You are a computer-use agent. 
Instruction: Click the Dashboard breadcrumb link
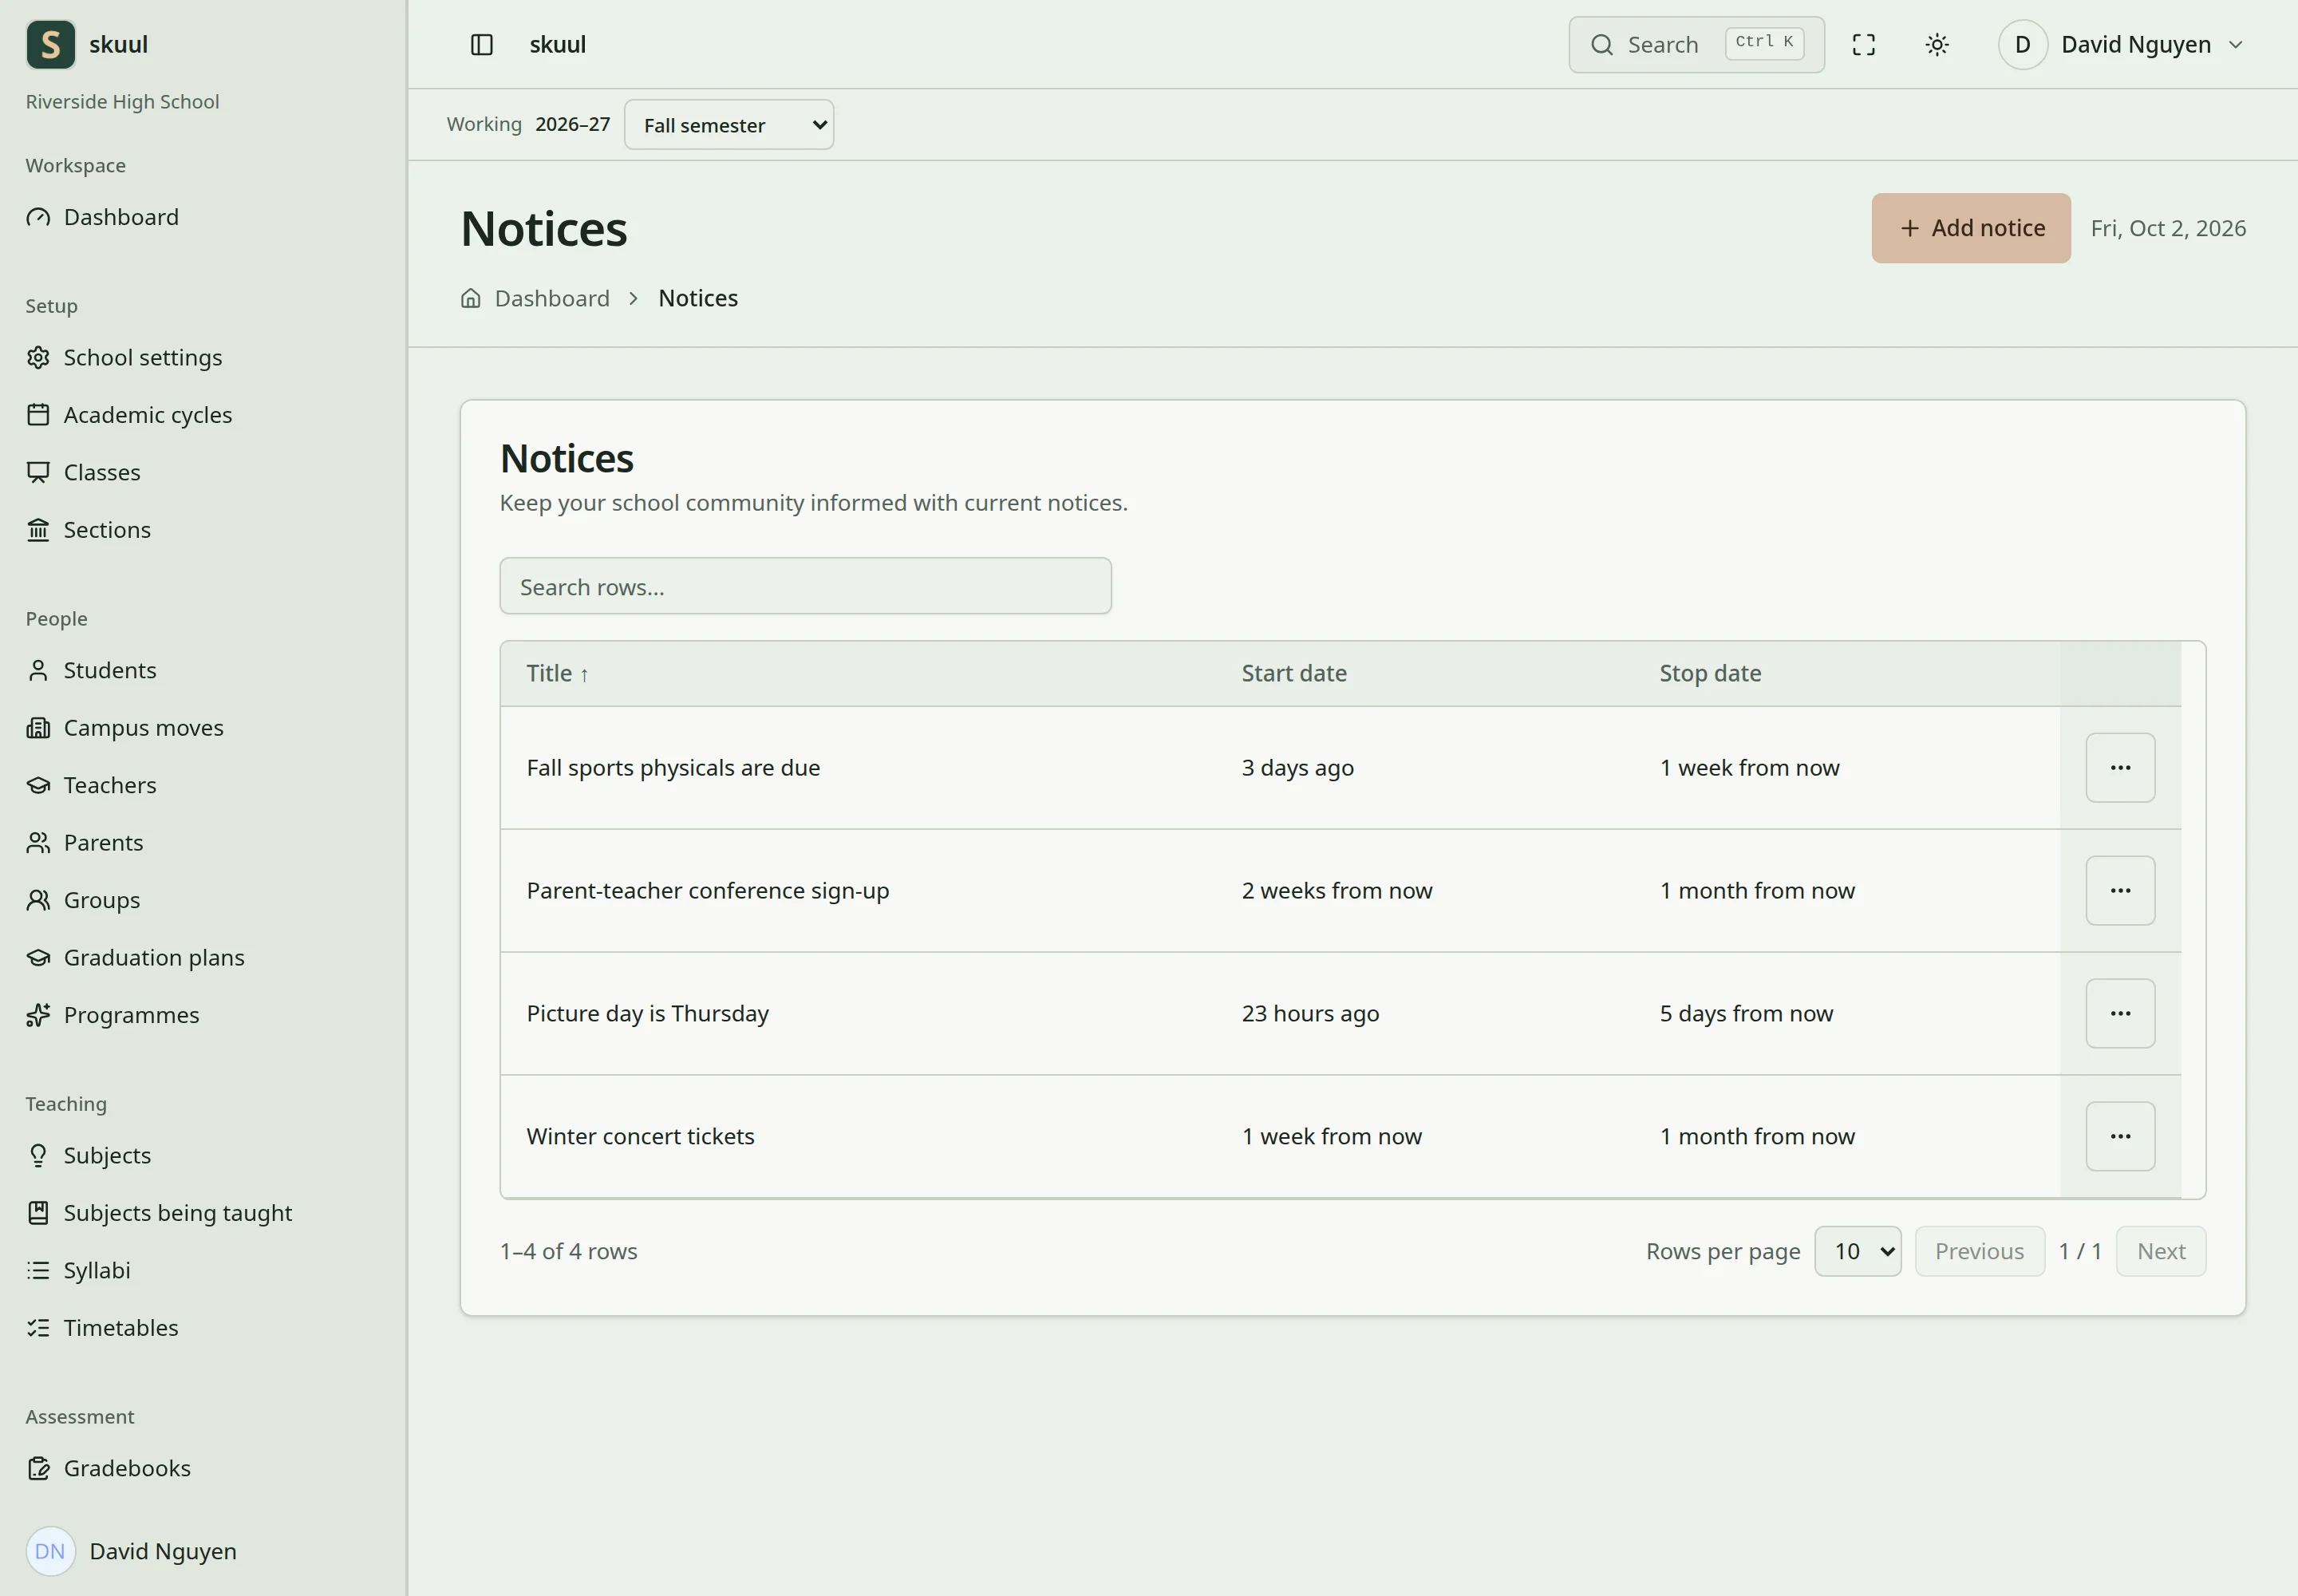click(552, 298)
